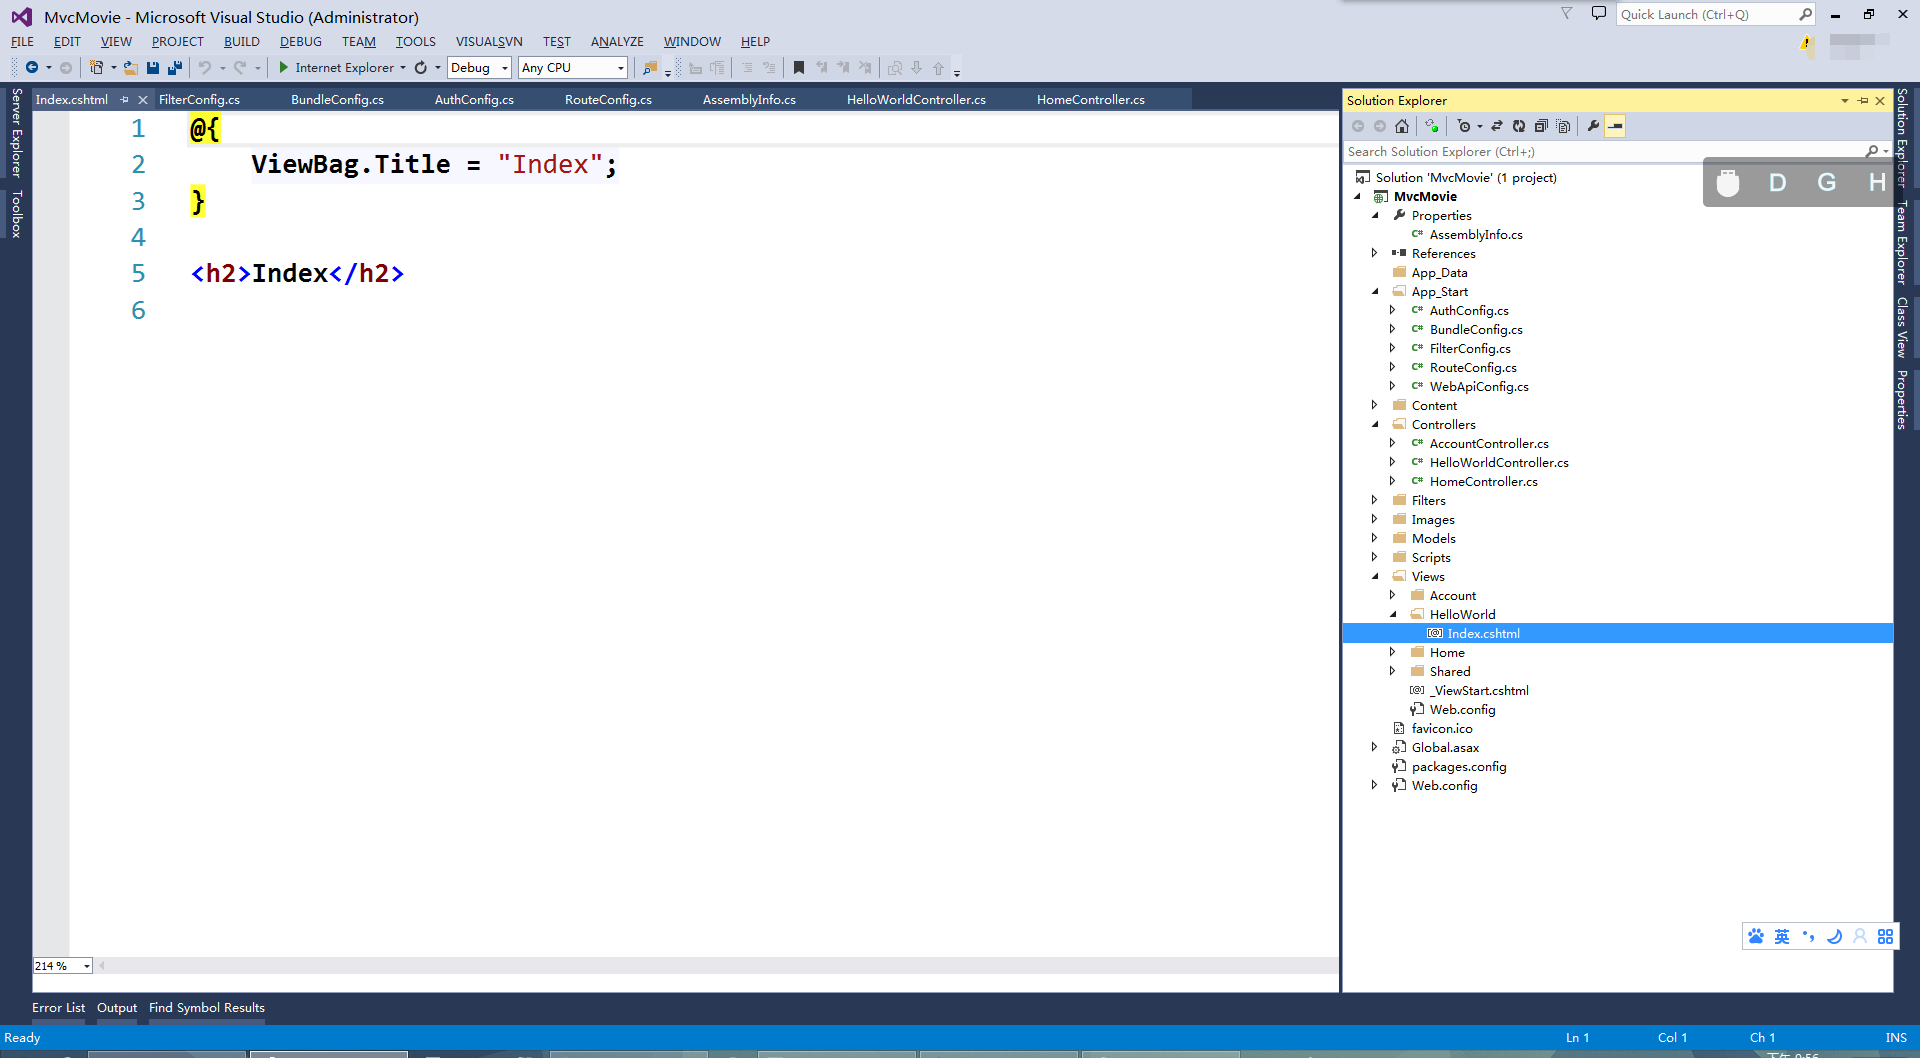Viewport: 1920px width, 1058px height.
Task: Toggle pin on Index.cshtml tab
Action: [x=125, y=100]
